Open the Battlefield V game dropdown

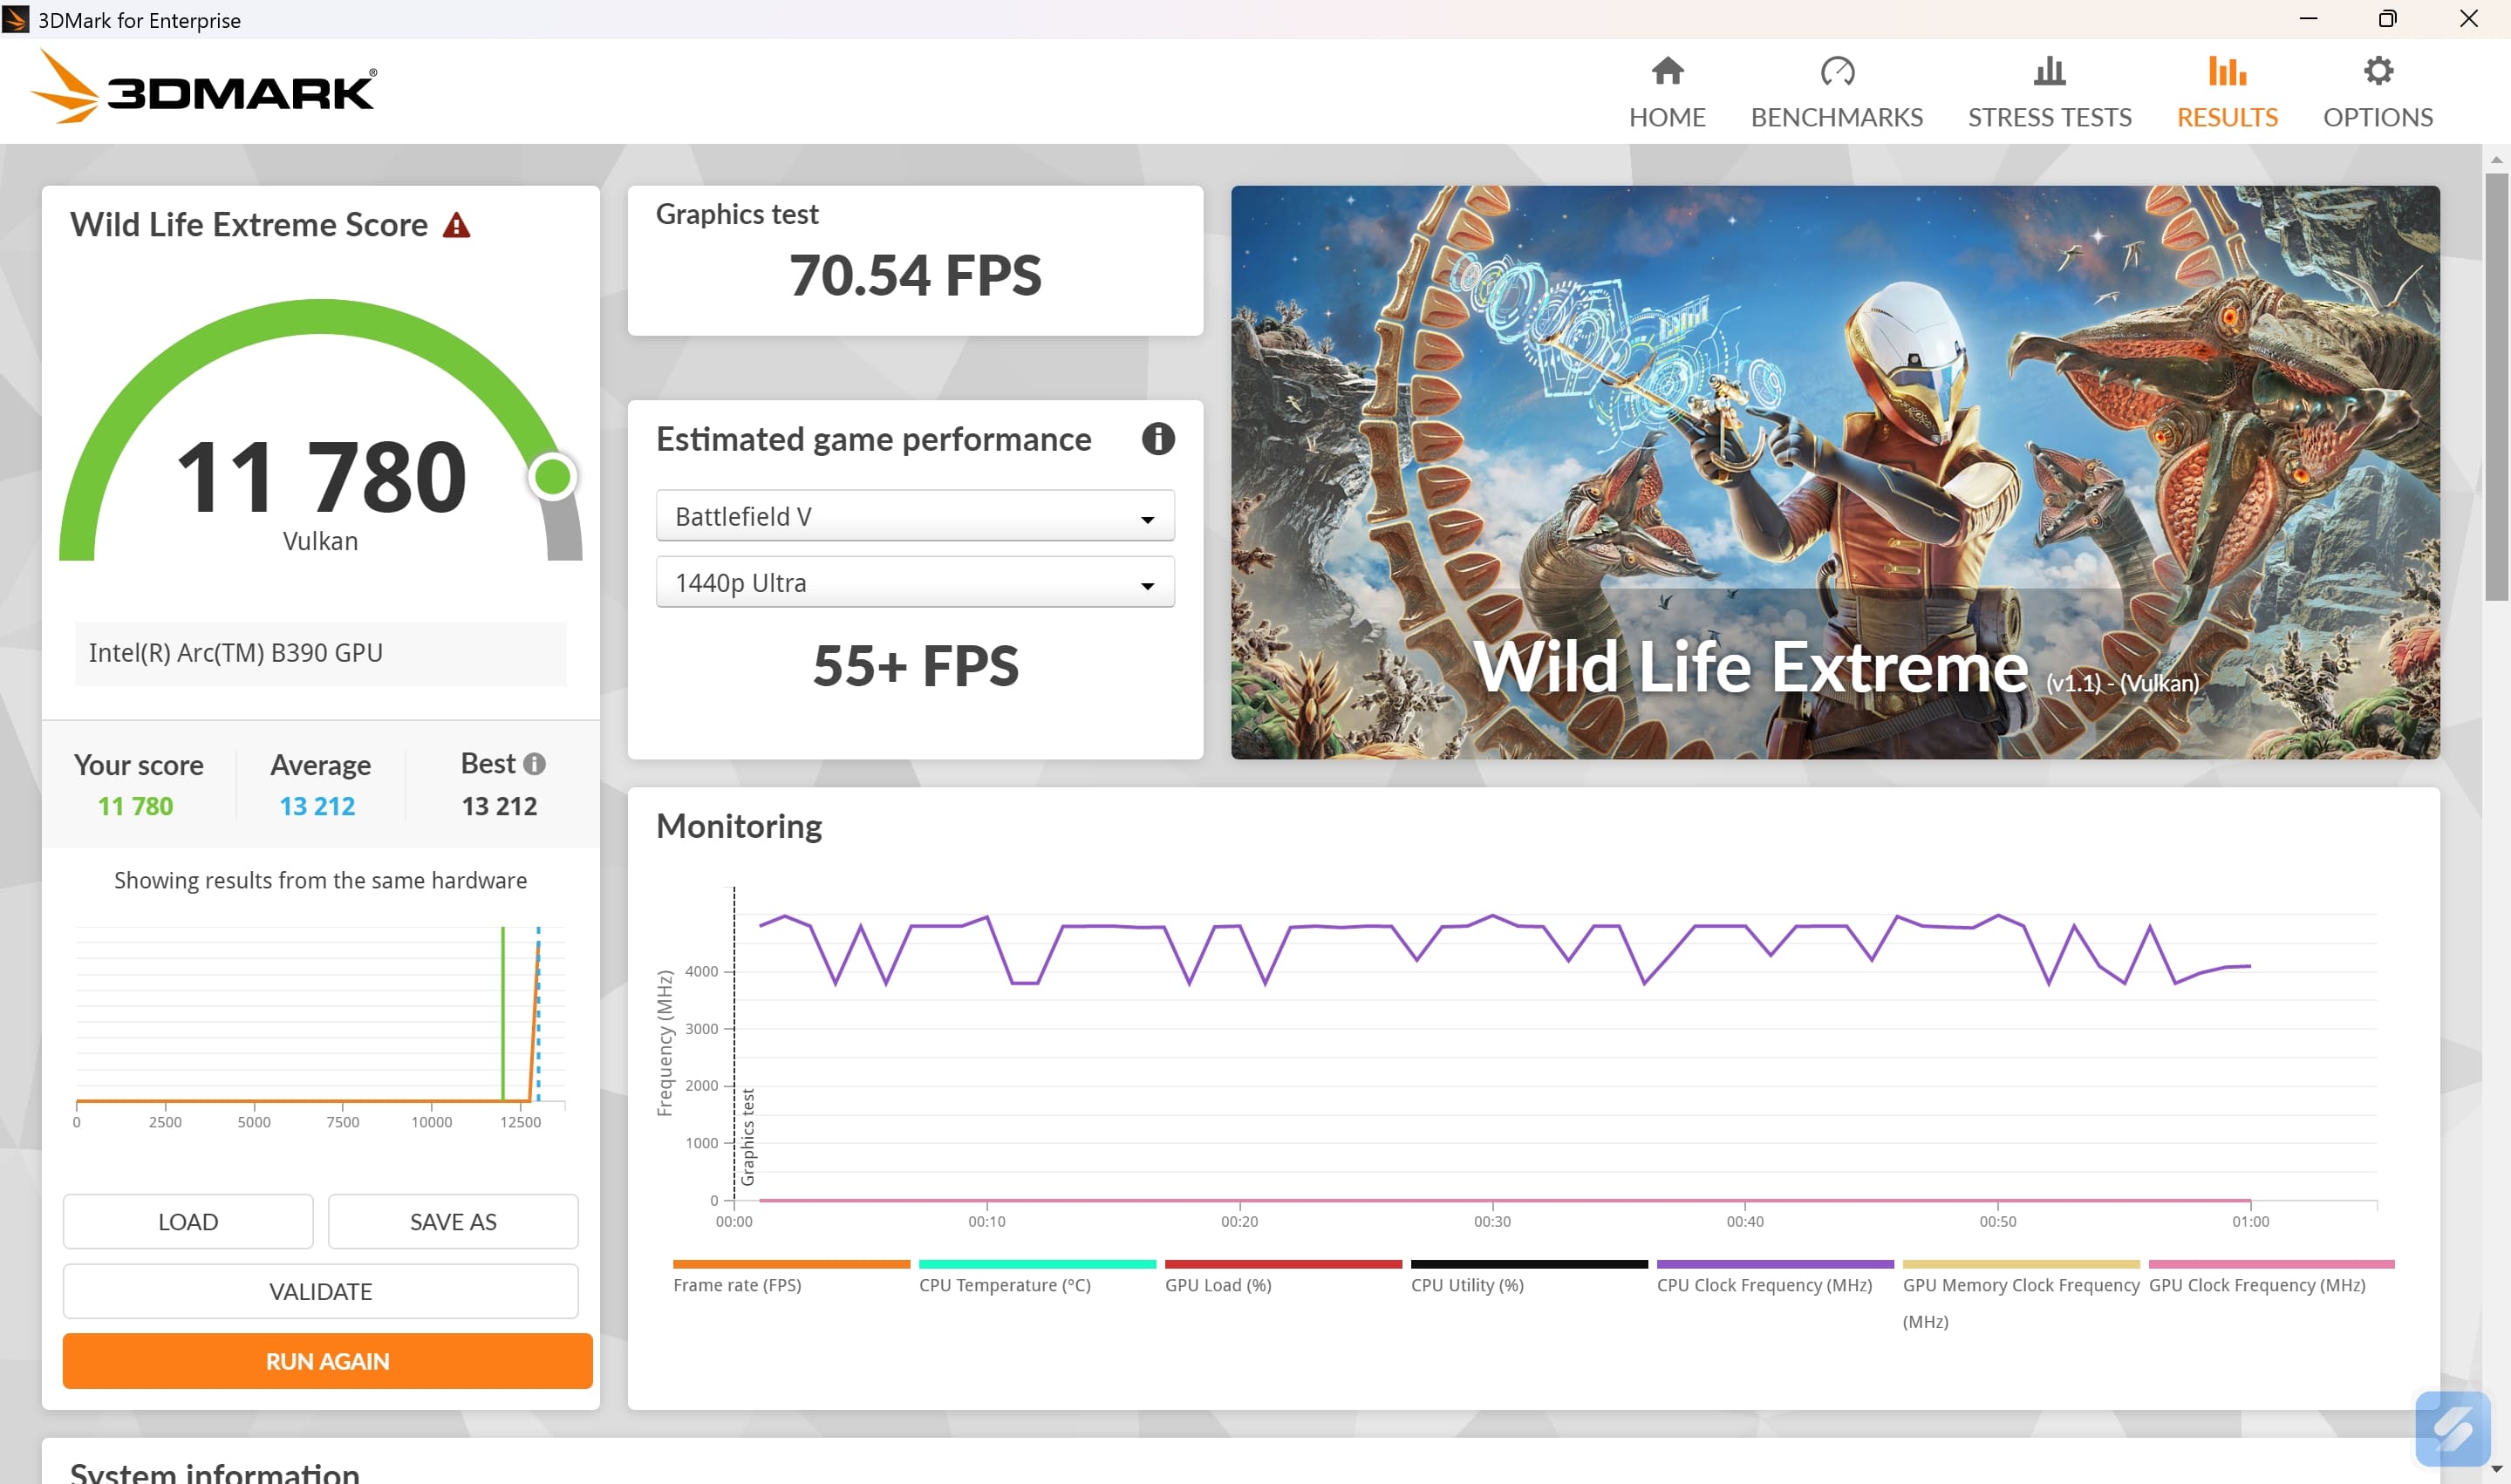[x=914, y=516]
